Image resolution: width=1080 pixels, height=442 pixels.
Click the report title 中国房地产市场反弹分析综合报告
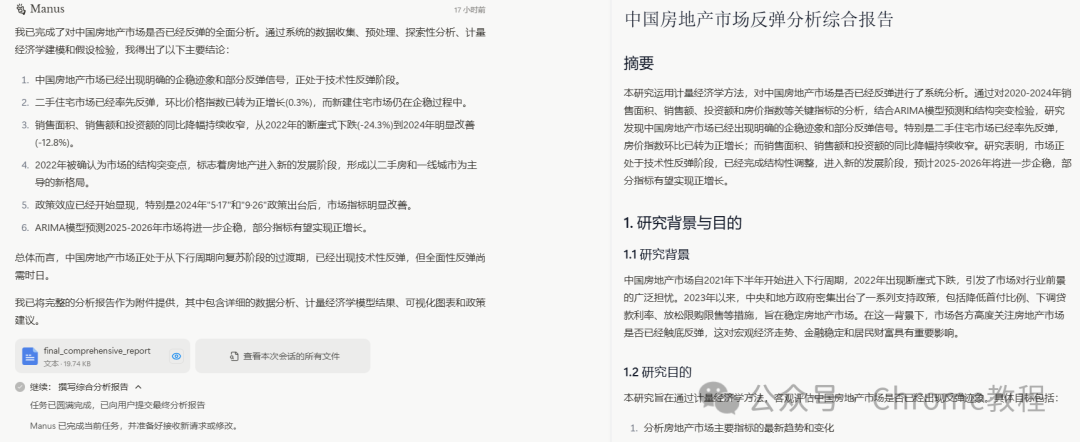point(758,19)
